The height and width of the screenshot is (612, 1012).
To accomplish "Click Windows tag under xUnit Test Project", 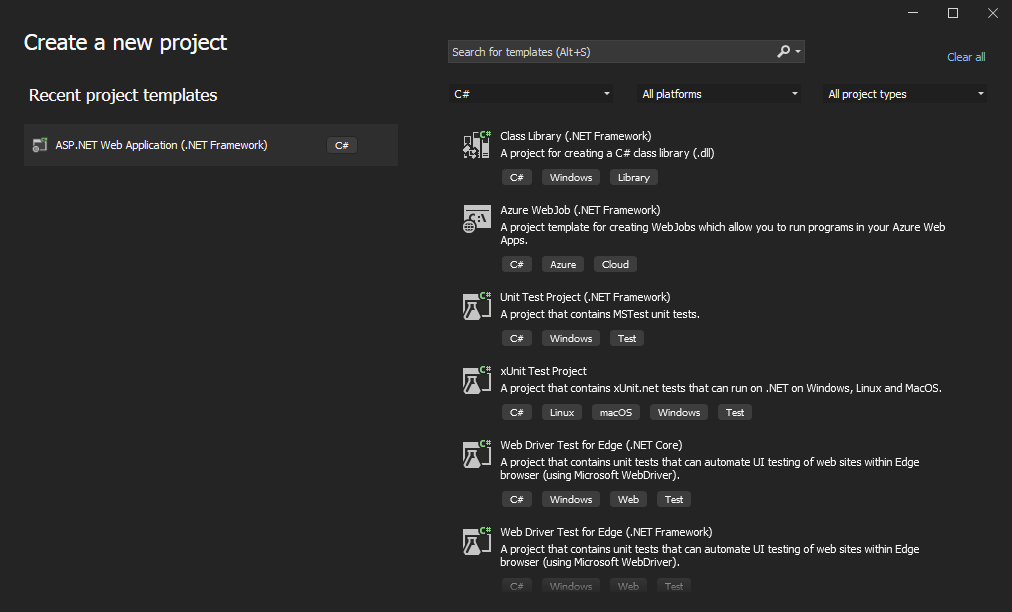I will point(679,413).
